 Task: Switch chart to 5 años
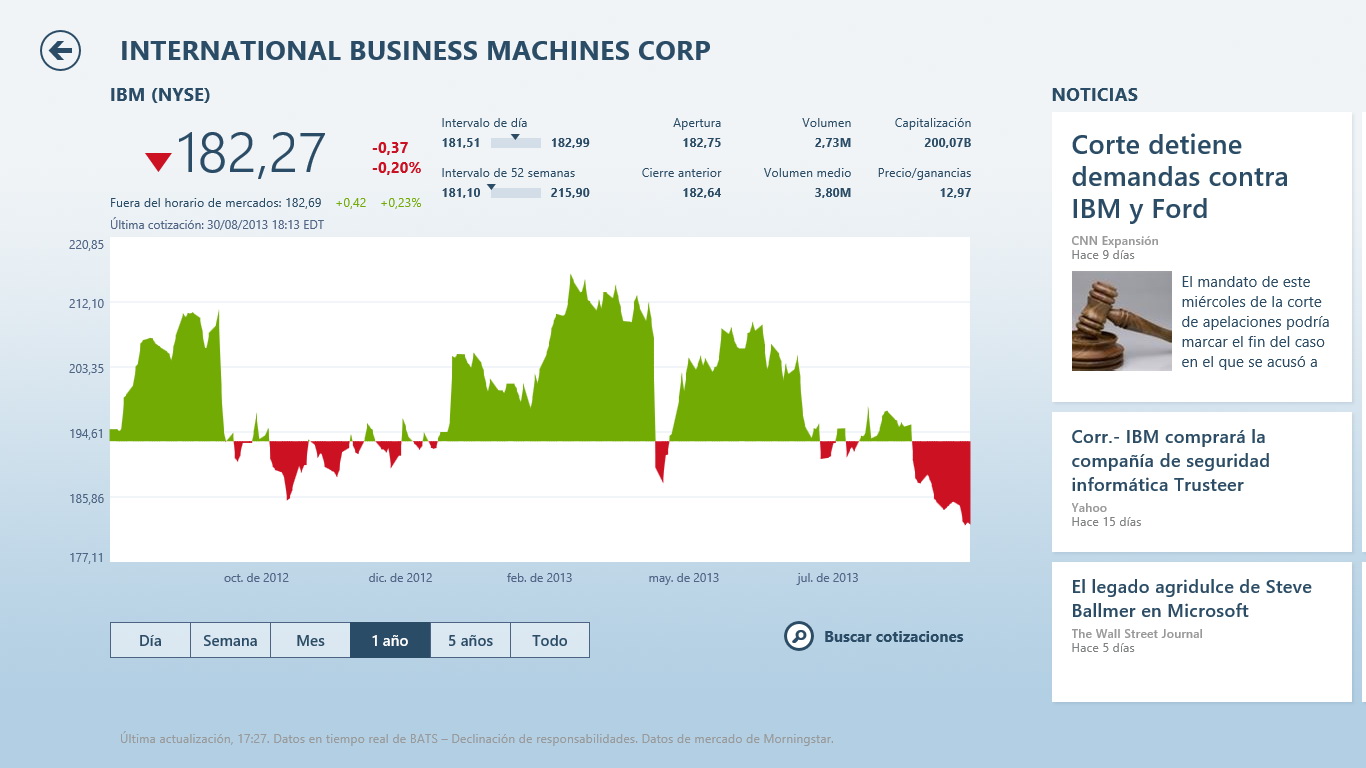(x=470, y=640)
